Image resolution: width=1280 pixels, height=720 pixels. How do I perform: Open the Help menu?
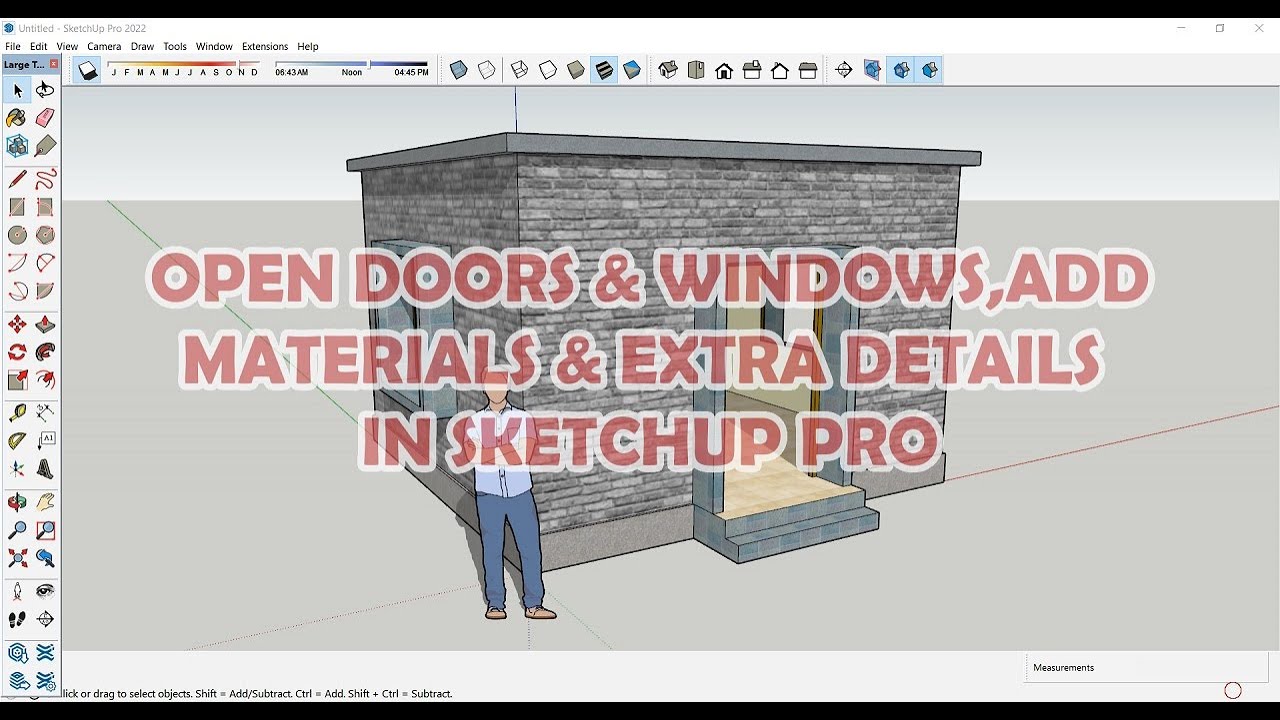(308, 46)
